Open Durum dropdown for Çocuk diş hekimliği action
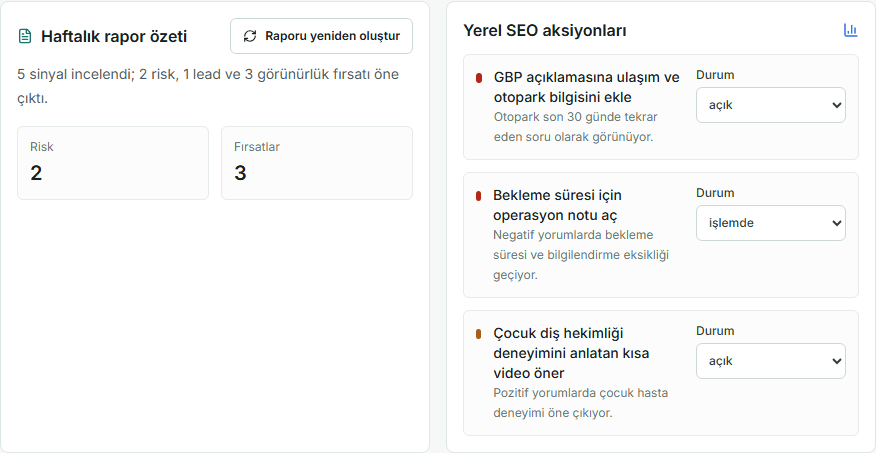This screenshot has width=876, height=453. click(x=770, y=361)
